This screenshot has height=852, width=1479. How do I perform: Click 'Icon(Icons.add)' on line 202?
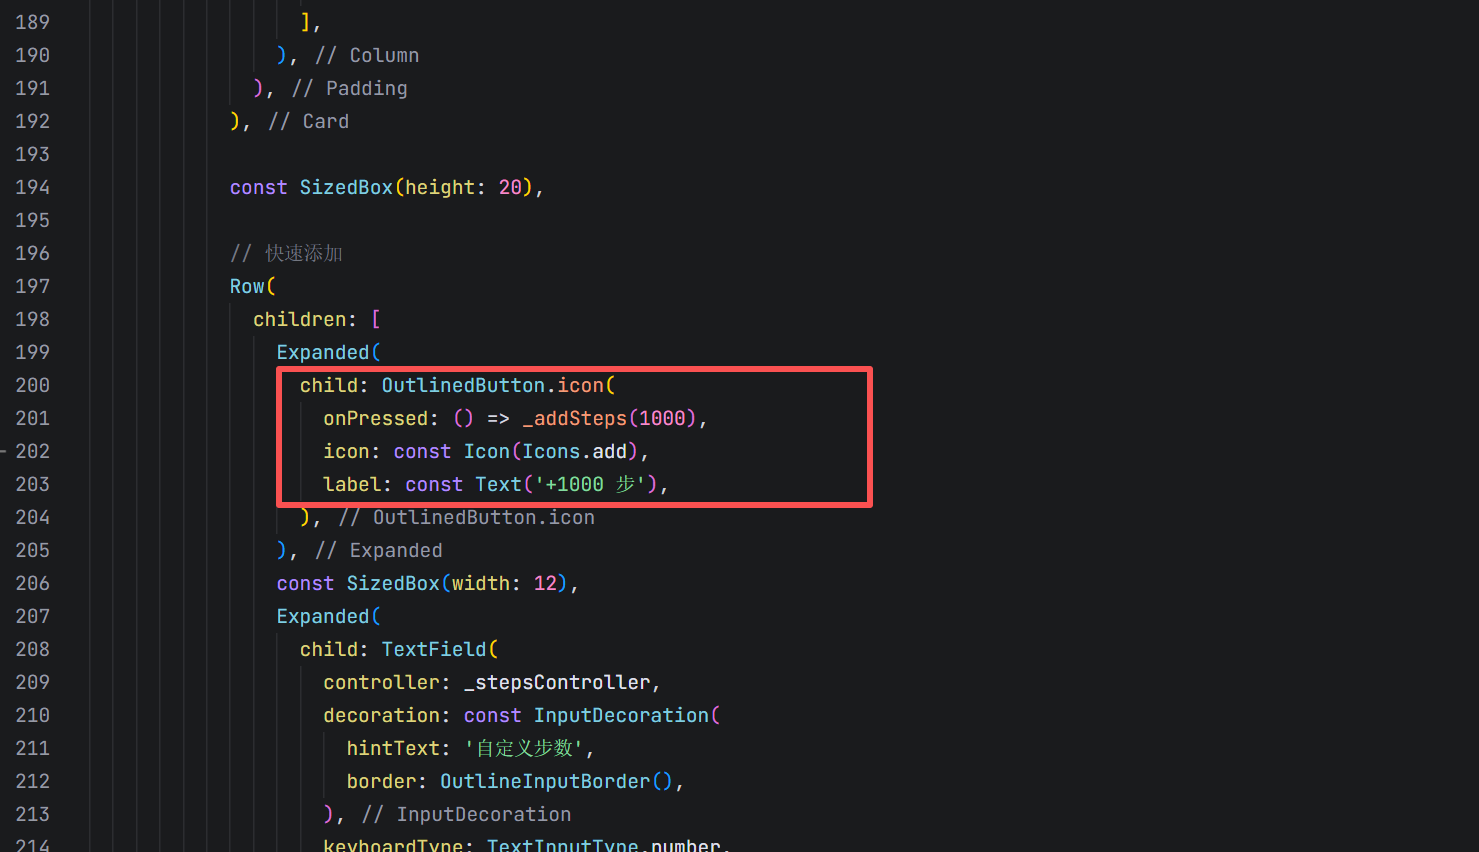(x=551, y=451)
